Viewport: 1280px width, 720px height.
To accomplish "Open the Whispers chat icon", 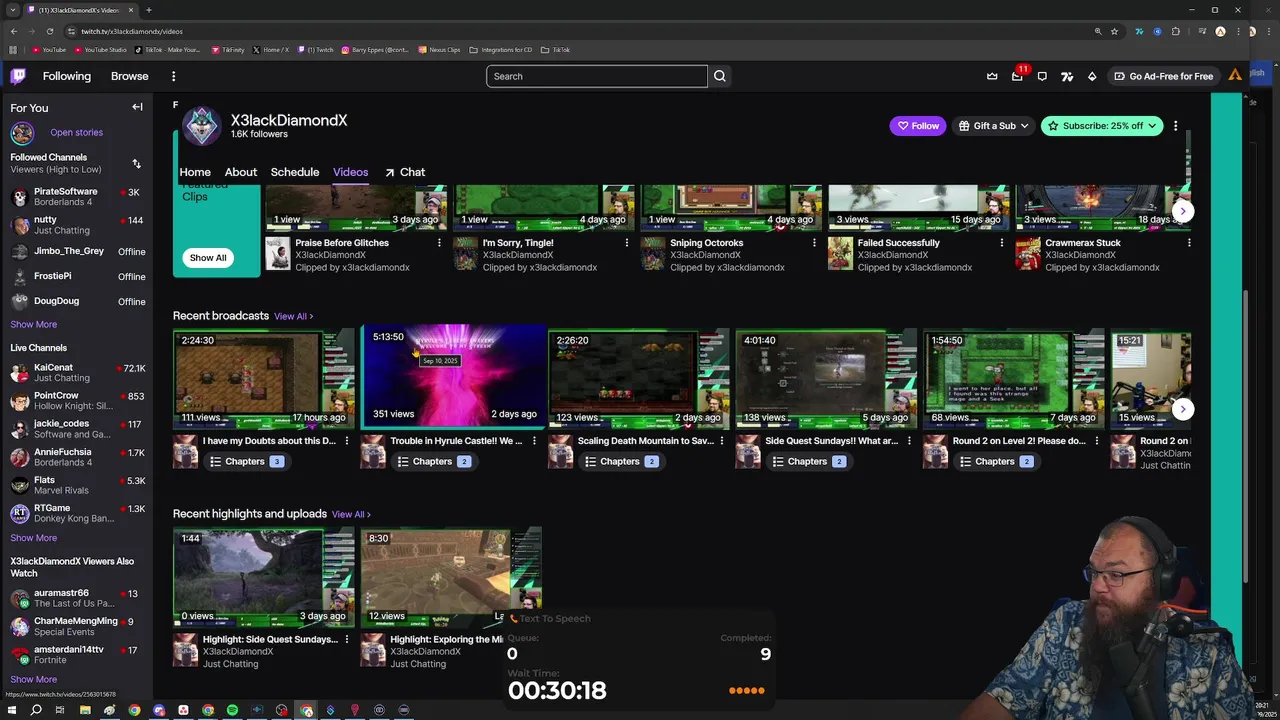I will [1042, 76].
